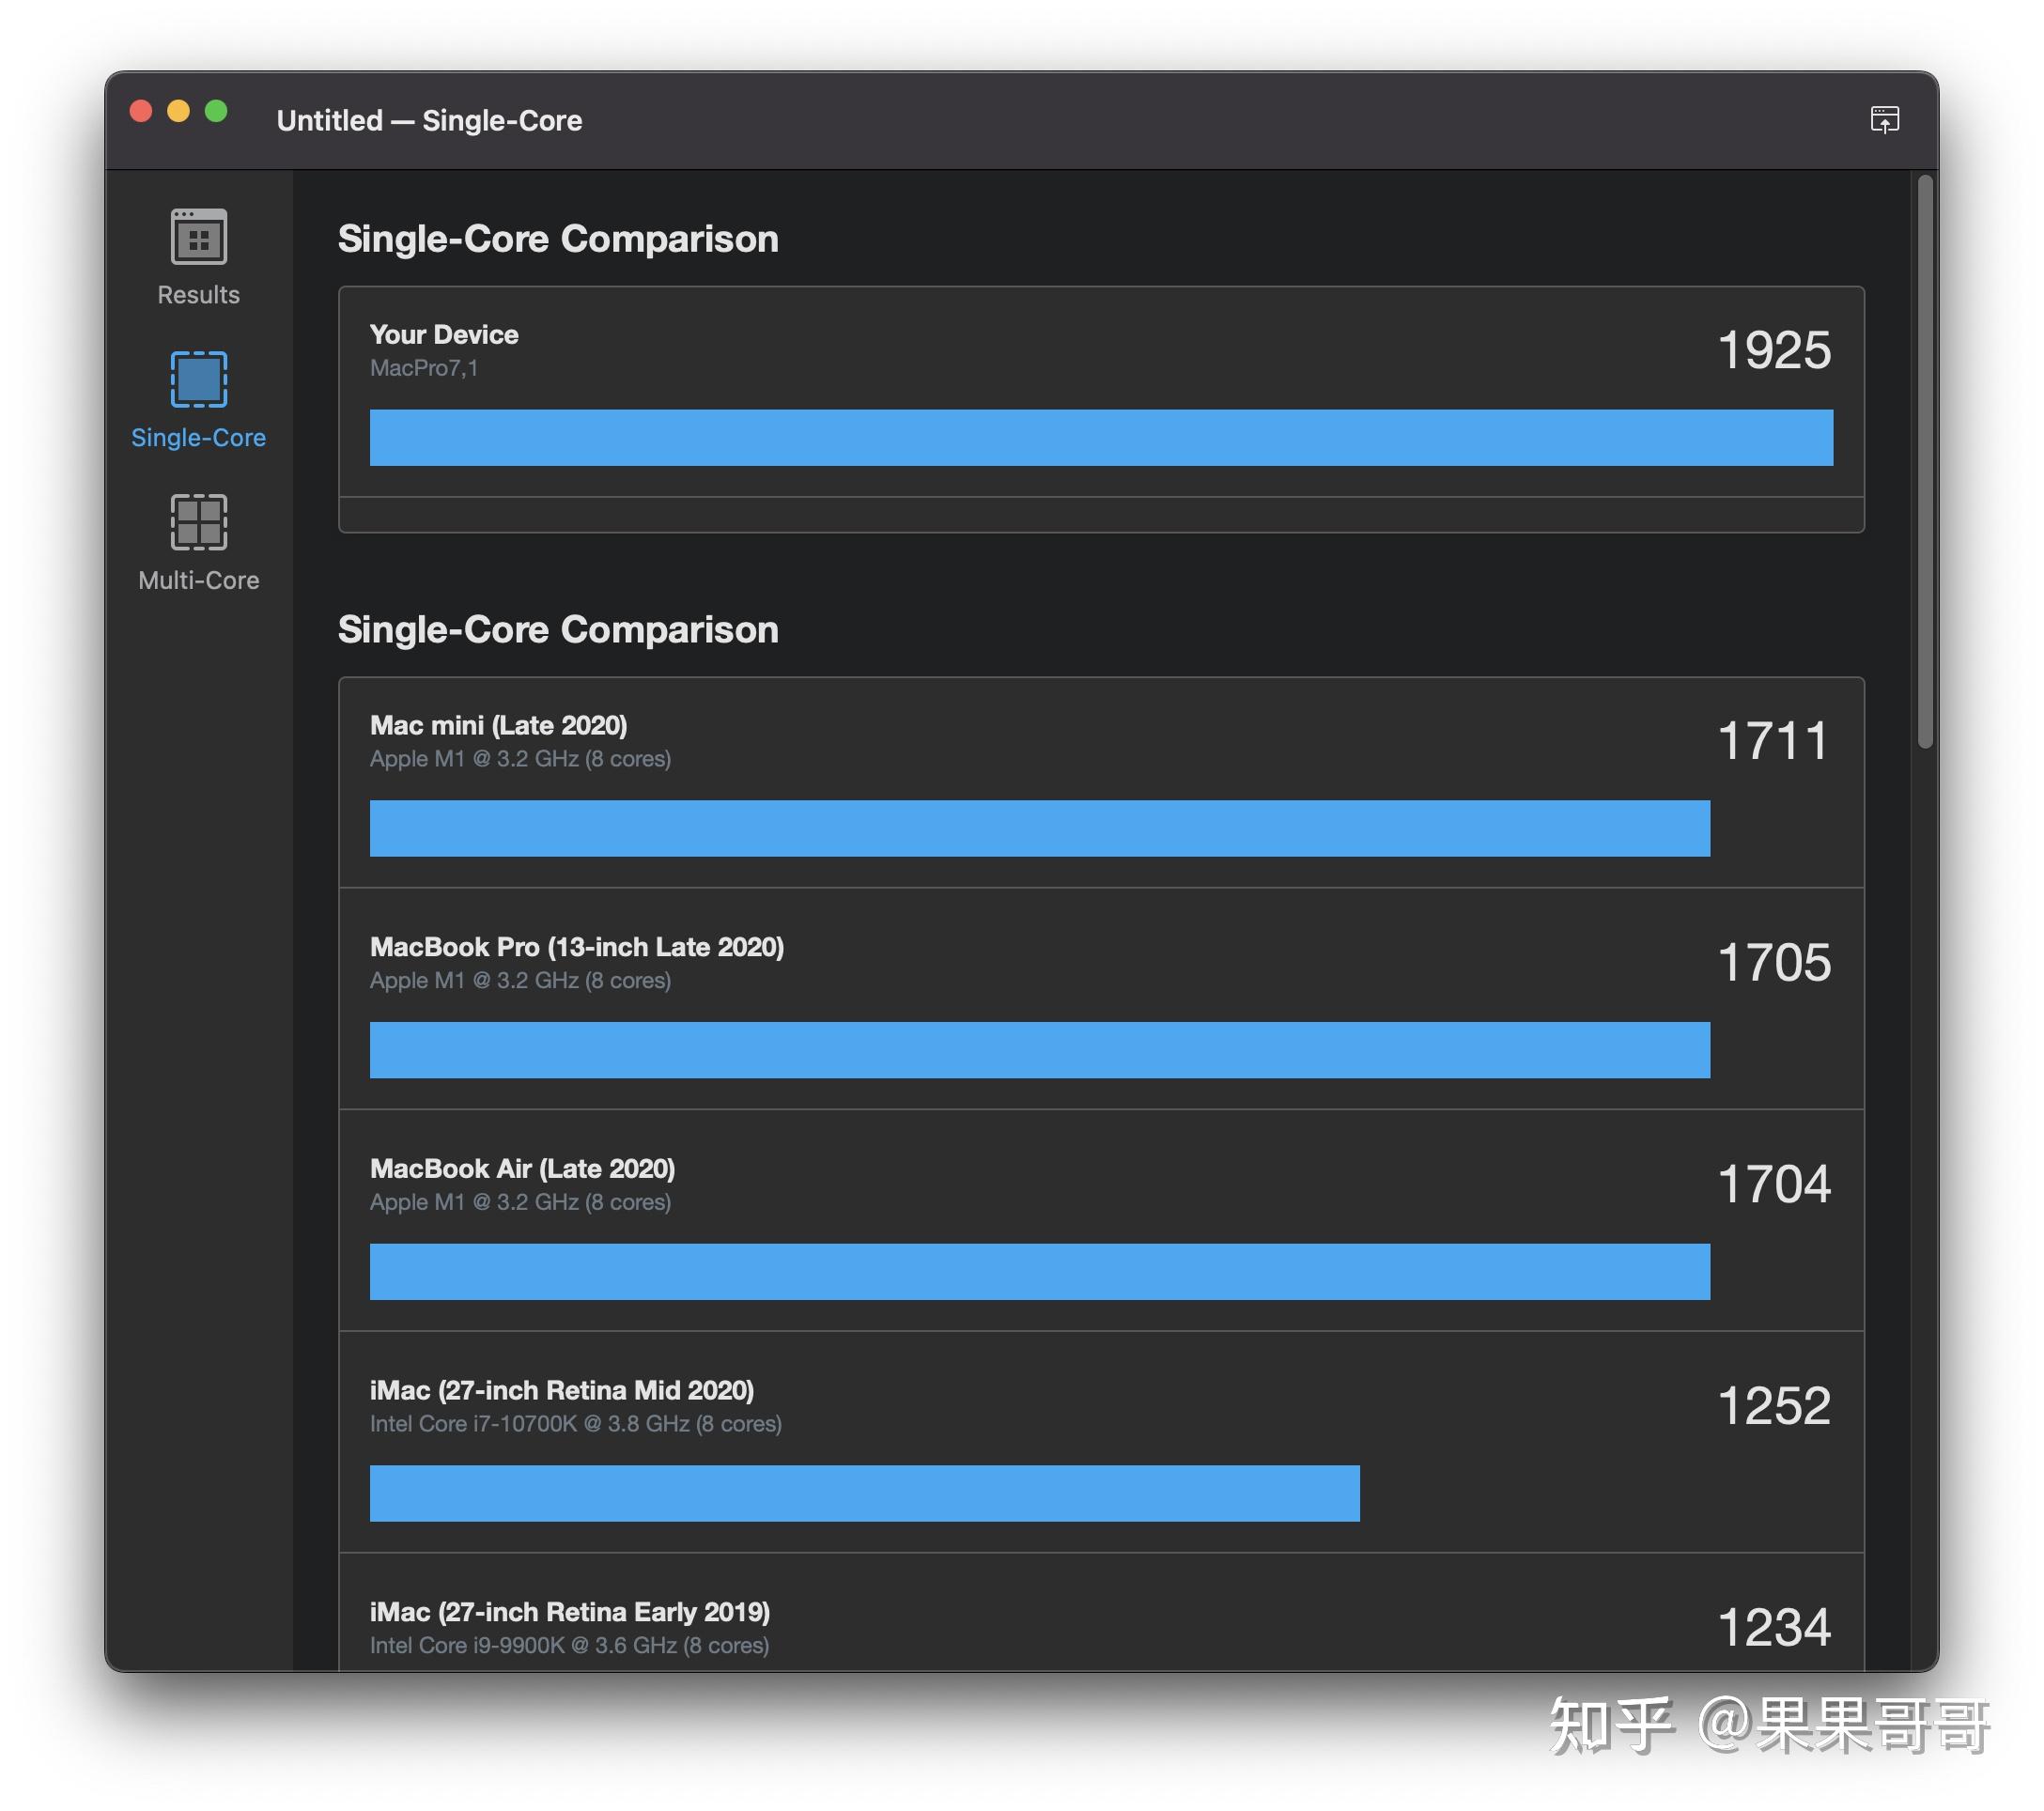Click 'Mac mini (Late 2020)' title
This screenshot has width=2044, height=1811.
click(x=498, y=725)
